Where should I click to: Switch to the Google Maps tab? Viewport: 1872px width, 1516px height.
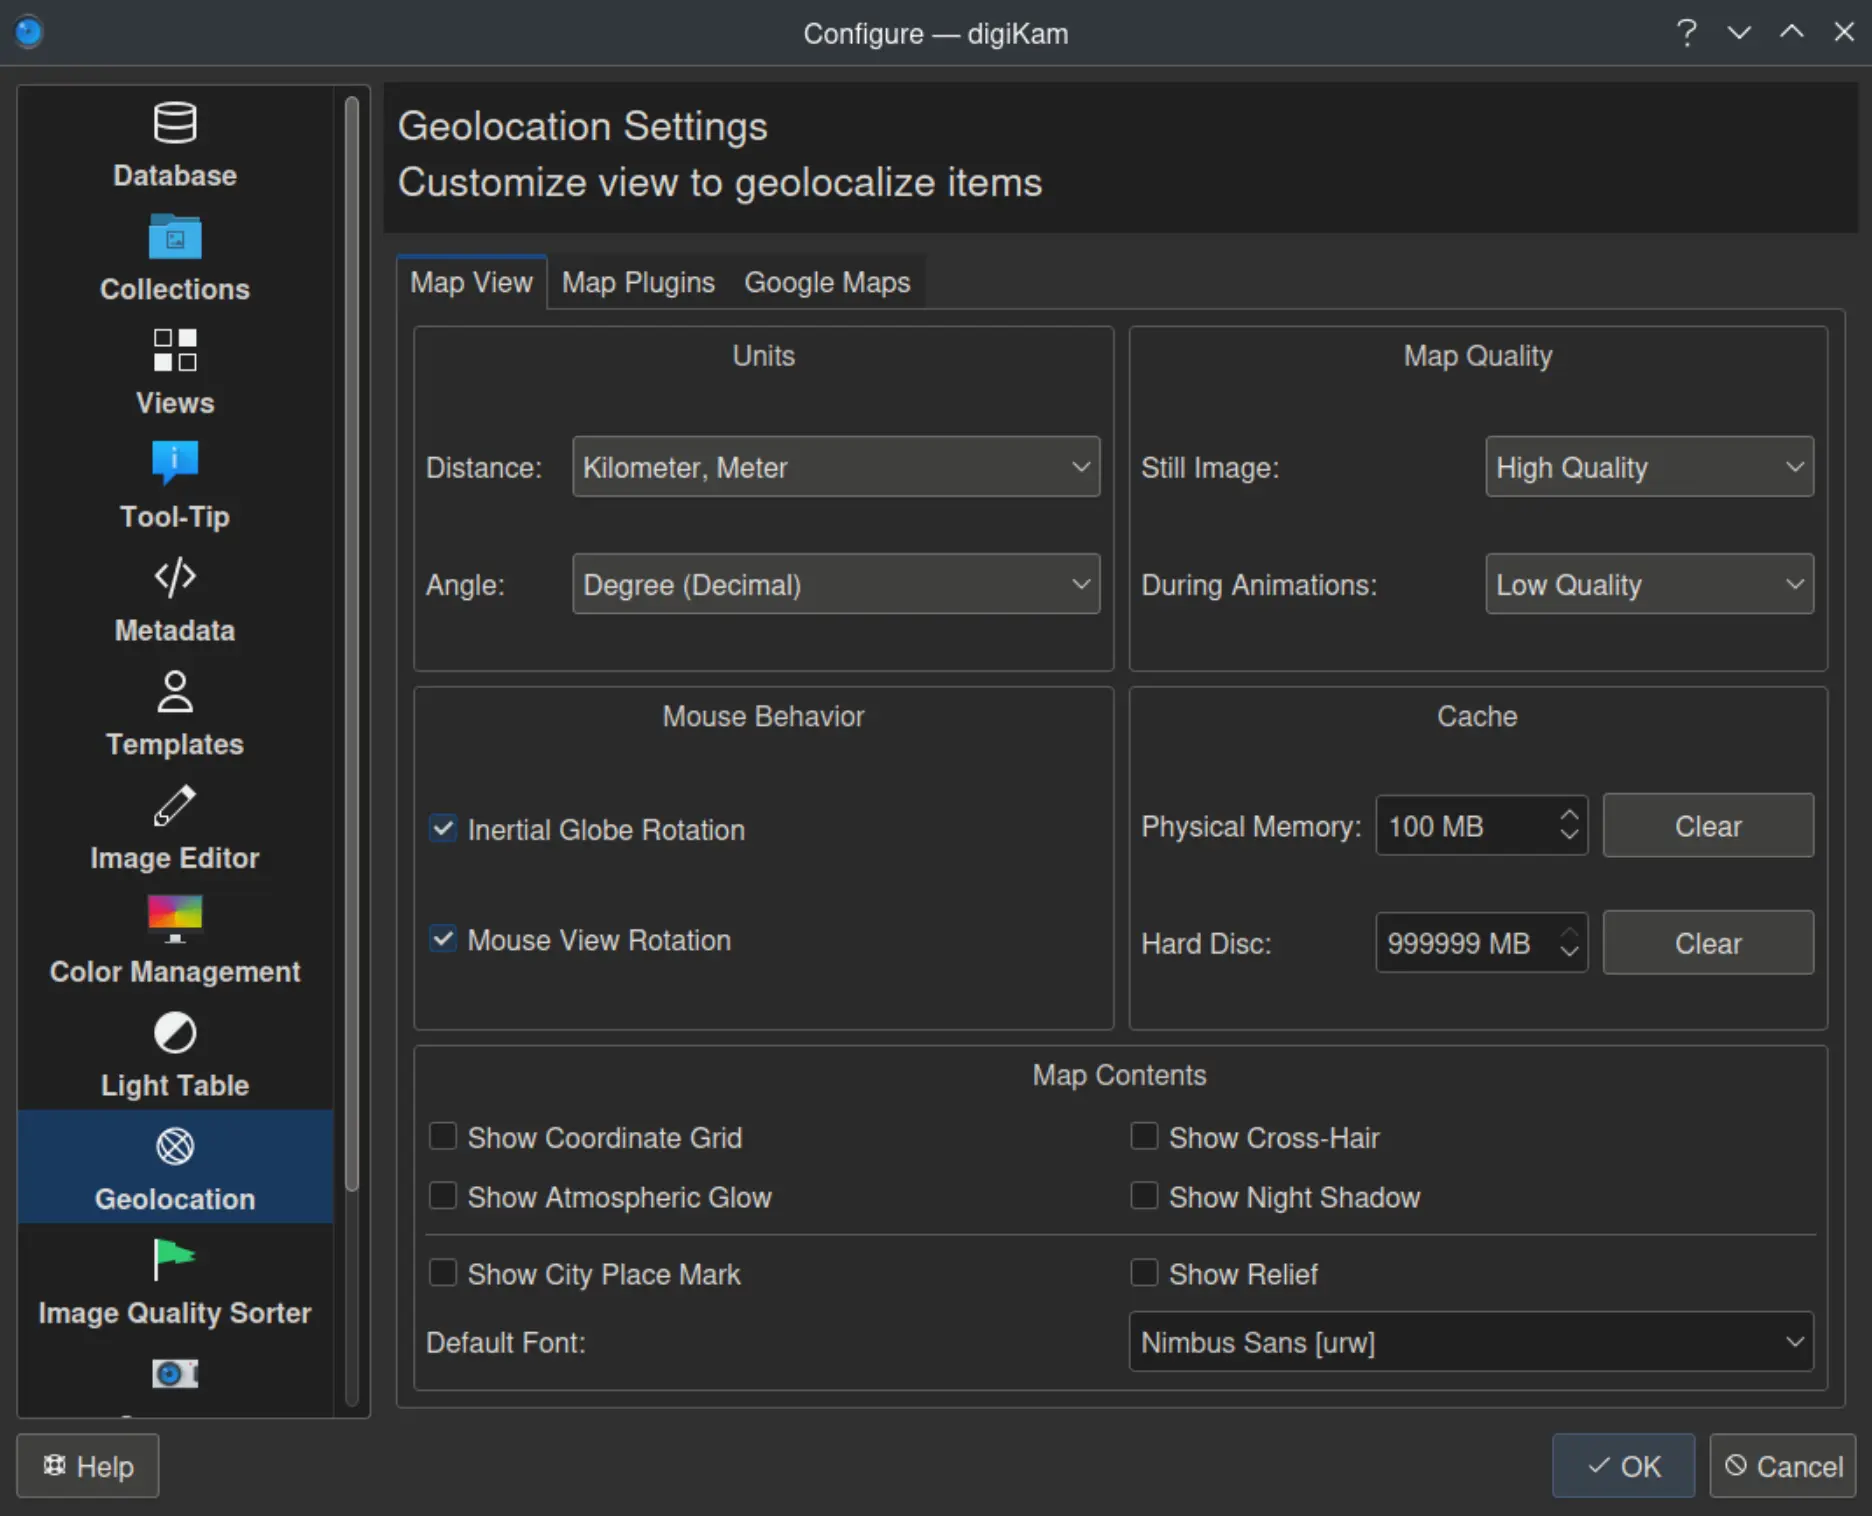coord(826,282)
